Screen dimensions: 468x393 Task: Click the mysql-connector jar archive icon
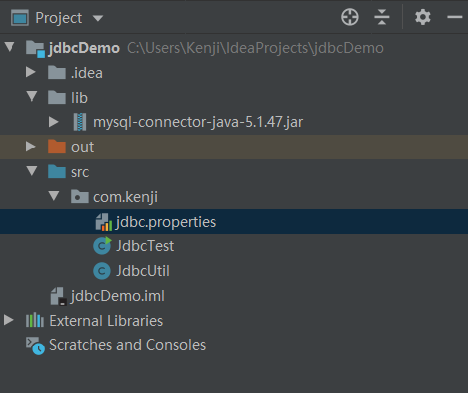pyautogui.click(x=80, y=122)
